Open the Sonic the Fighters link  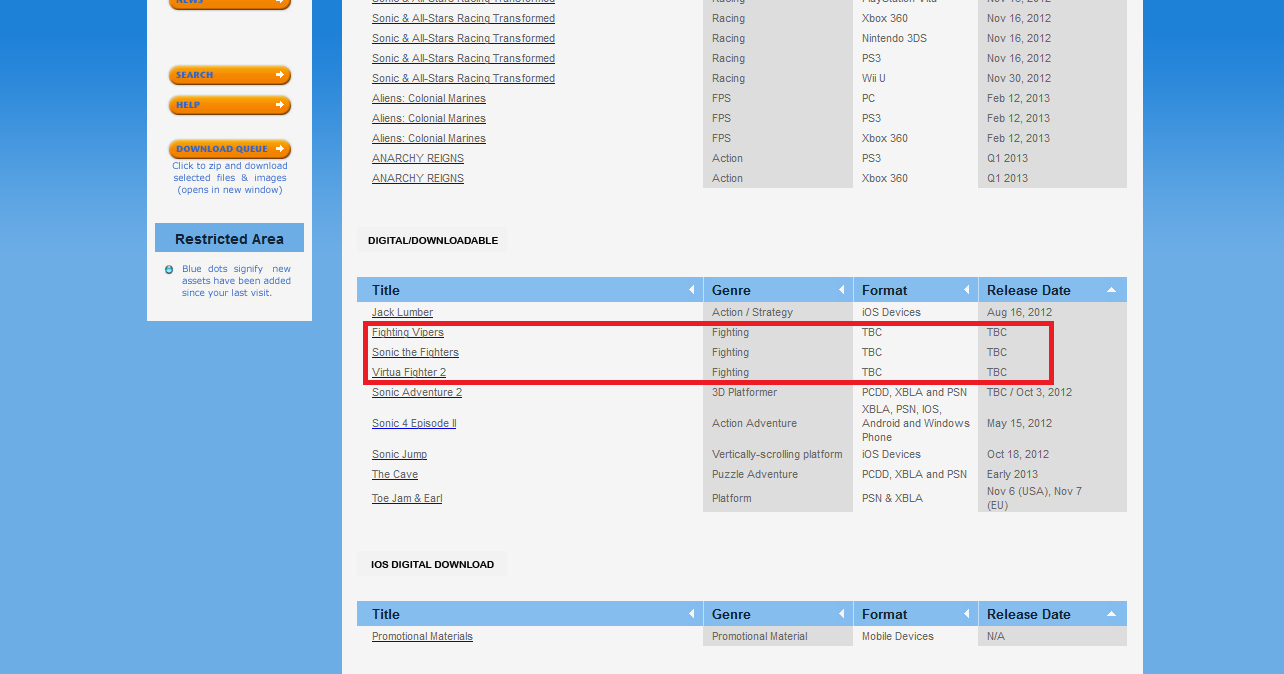click(x=415, y=352)
